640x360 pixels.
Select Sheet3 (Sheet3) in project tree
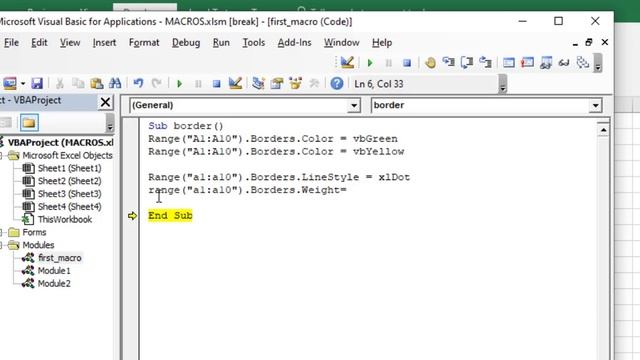pyautogui.click(x=69, y=194)
